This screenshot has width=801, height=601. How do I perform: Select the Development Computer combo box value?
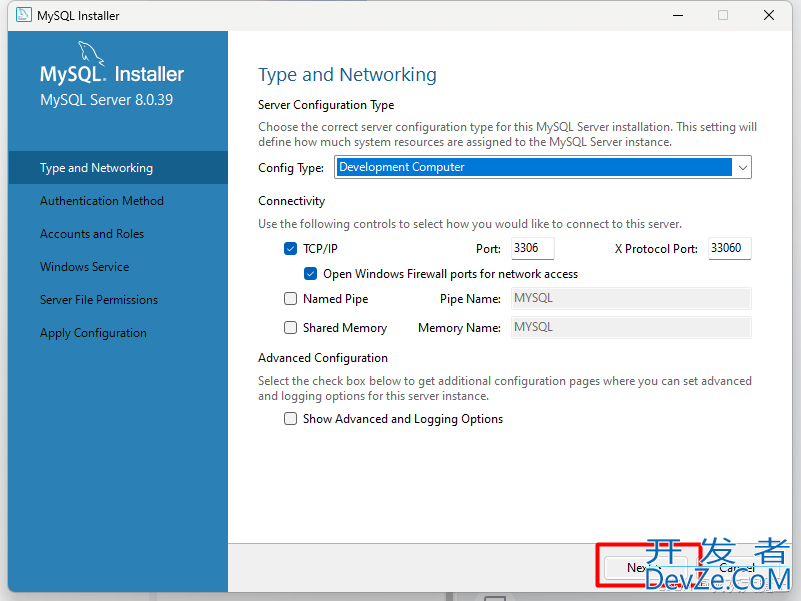[x=533, y=167]
